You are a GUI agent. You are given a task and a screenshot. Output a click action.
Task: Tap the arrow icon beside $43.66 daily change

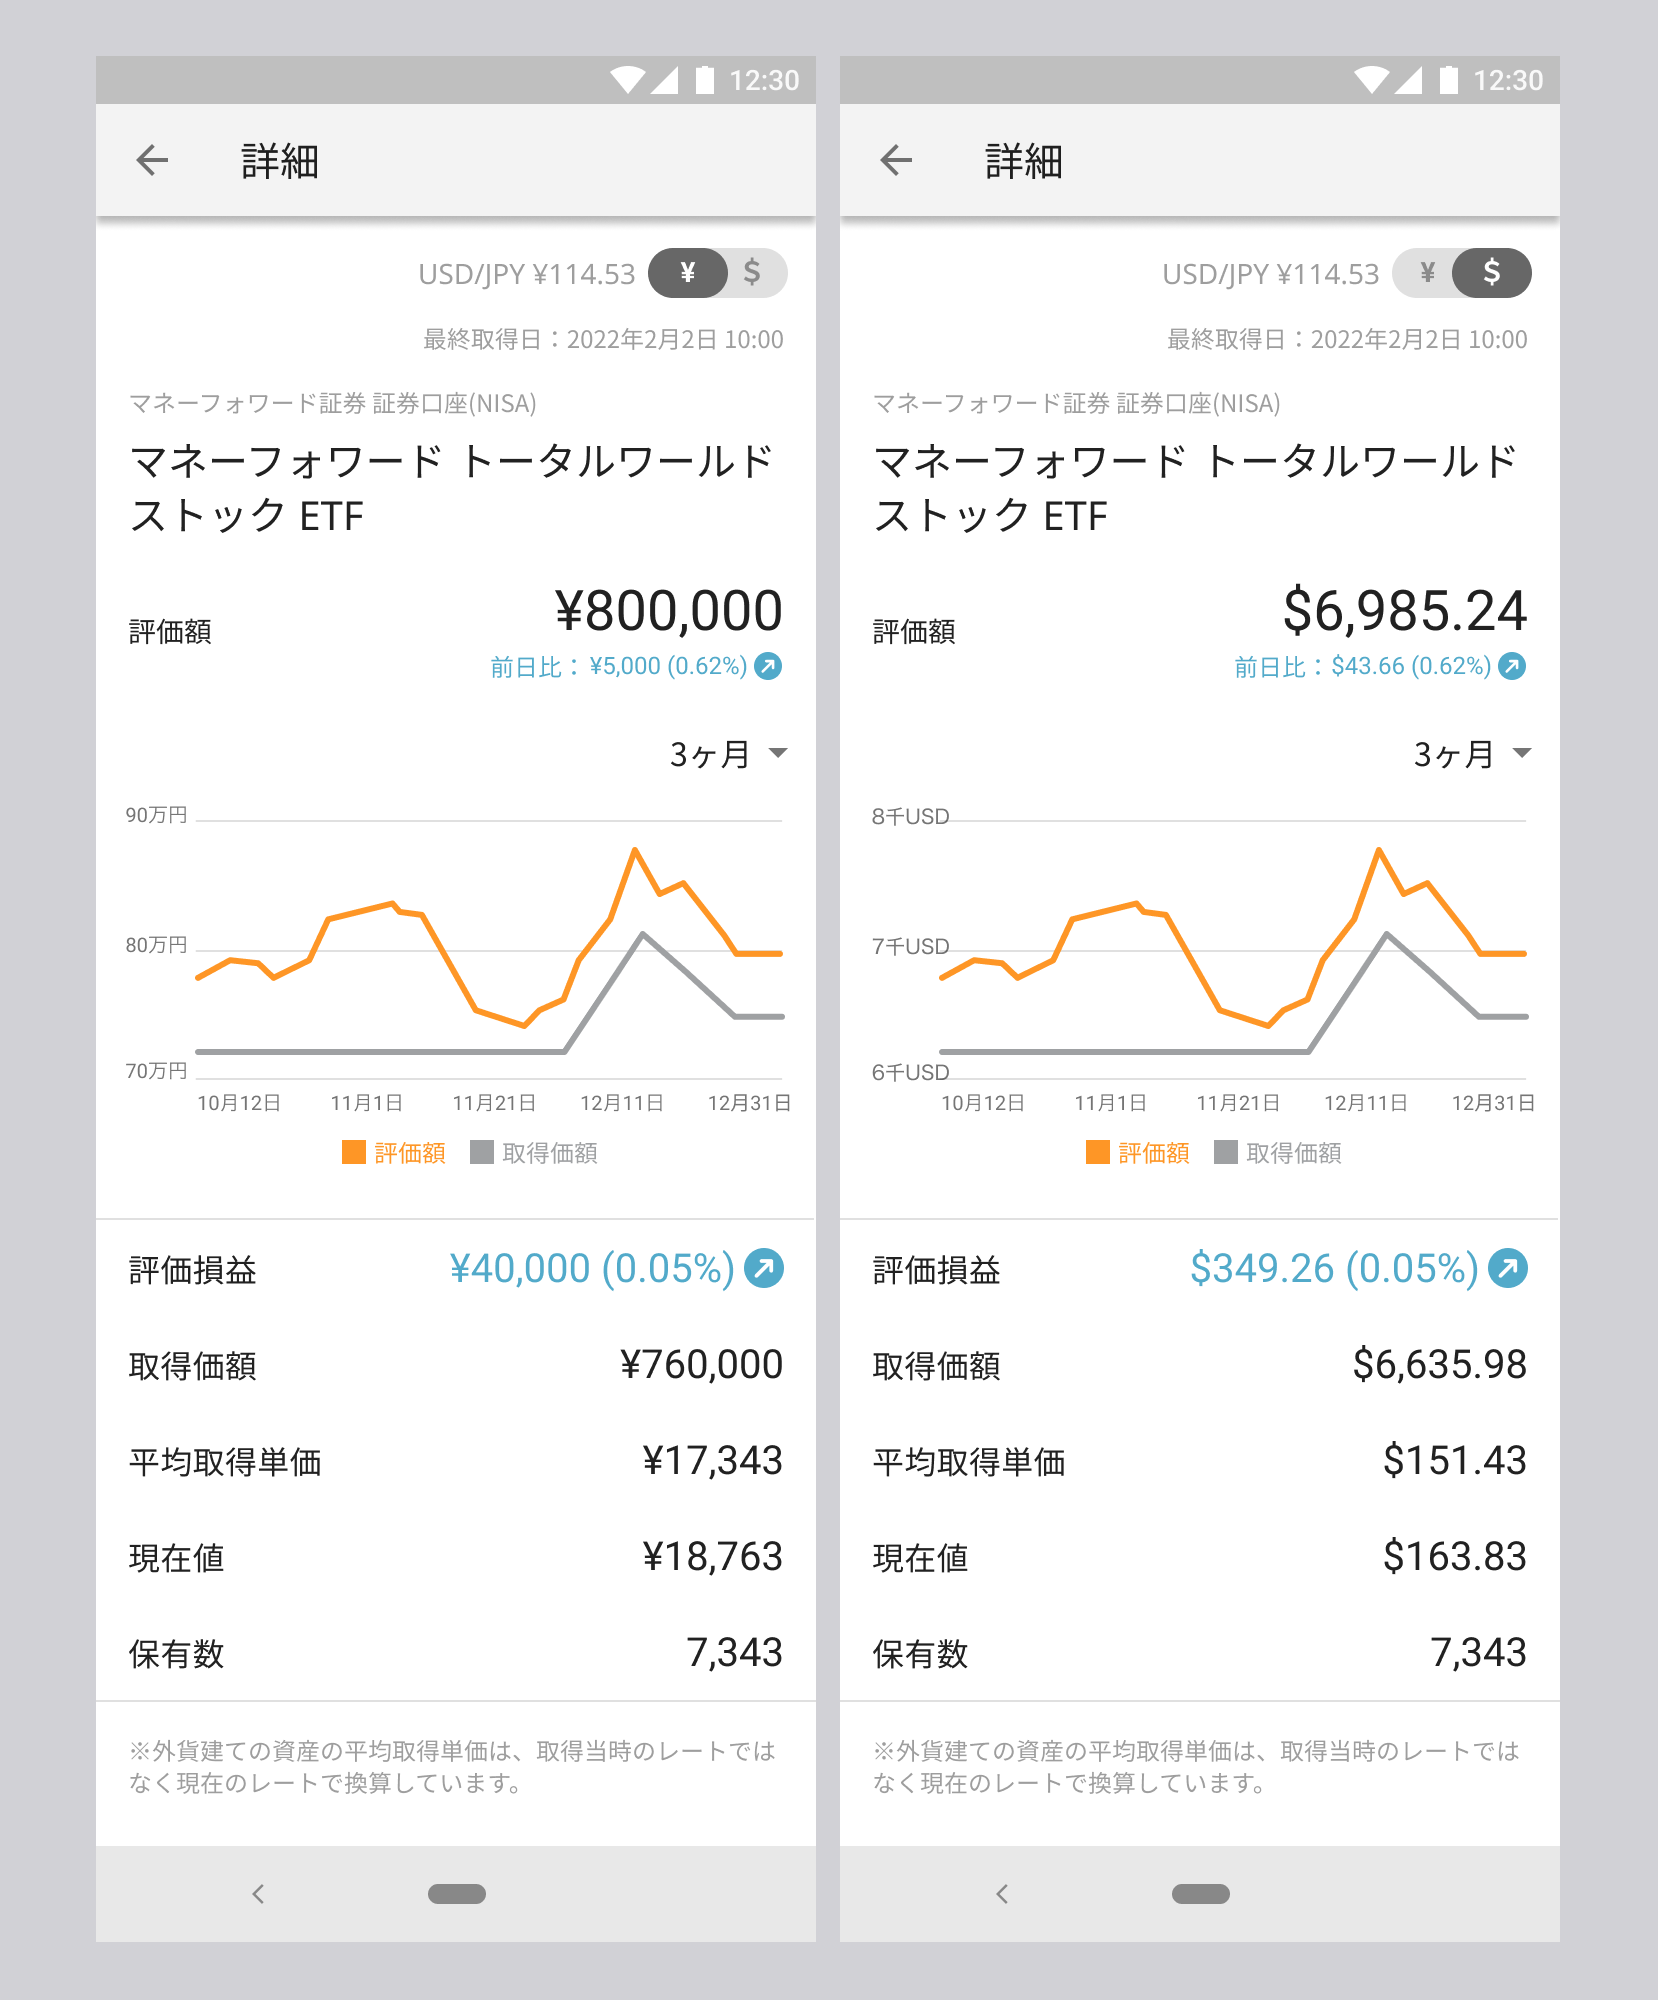click(1512, 666)
